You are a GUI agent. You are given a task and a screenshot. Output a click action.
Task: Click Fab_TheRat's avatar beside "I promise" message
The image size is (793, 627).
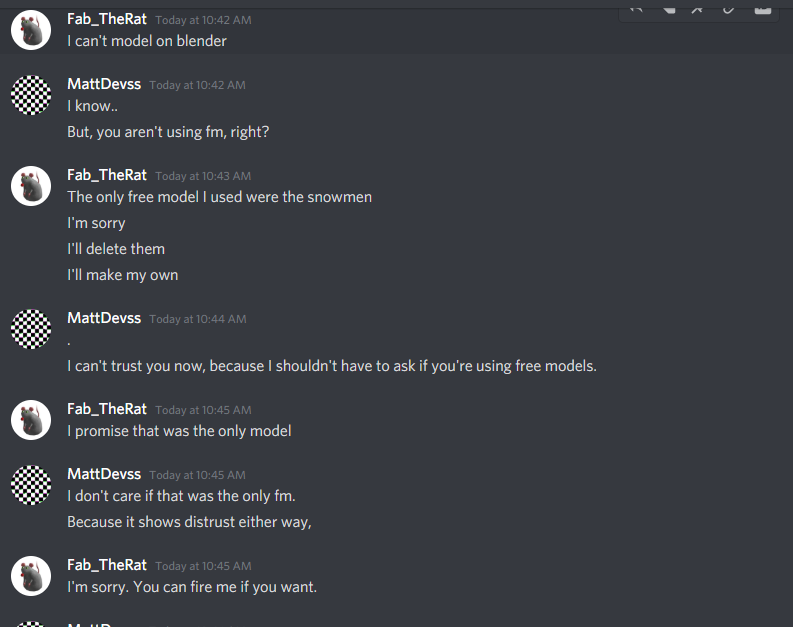(31, 420)
